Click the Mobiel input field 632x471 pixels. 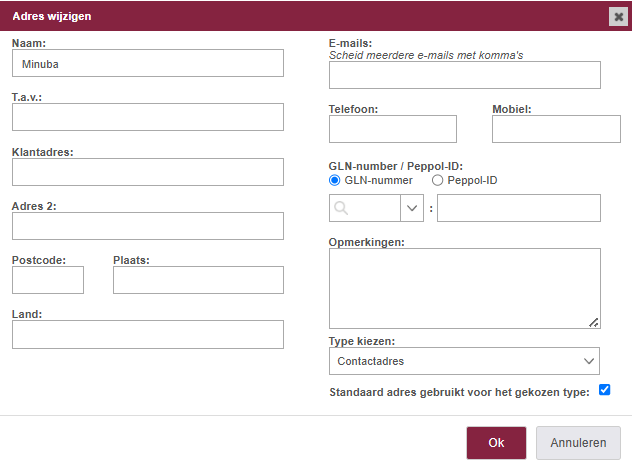[x=556, y=129]
